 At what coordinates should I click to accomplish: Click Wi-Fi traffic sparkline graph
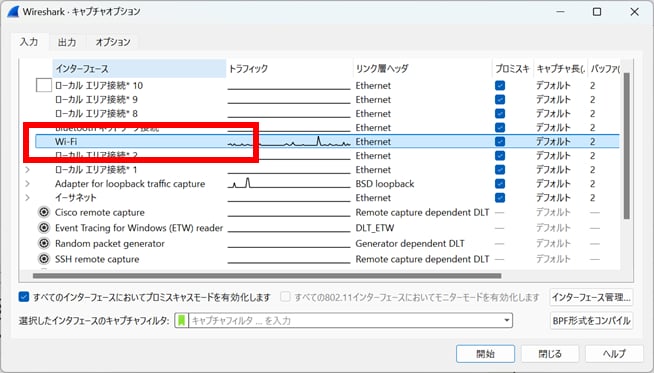(x=289, y=141)
